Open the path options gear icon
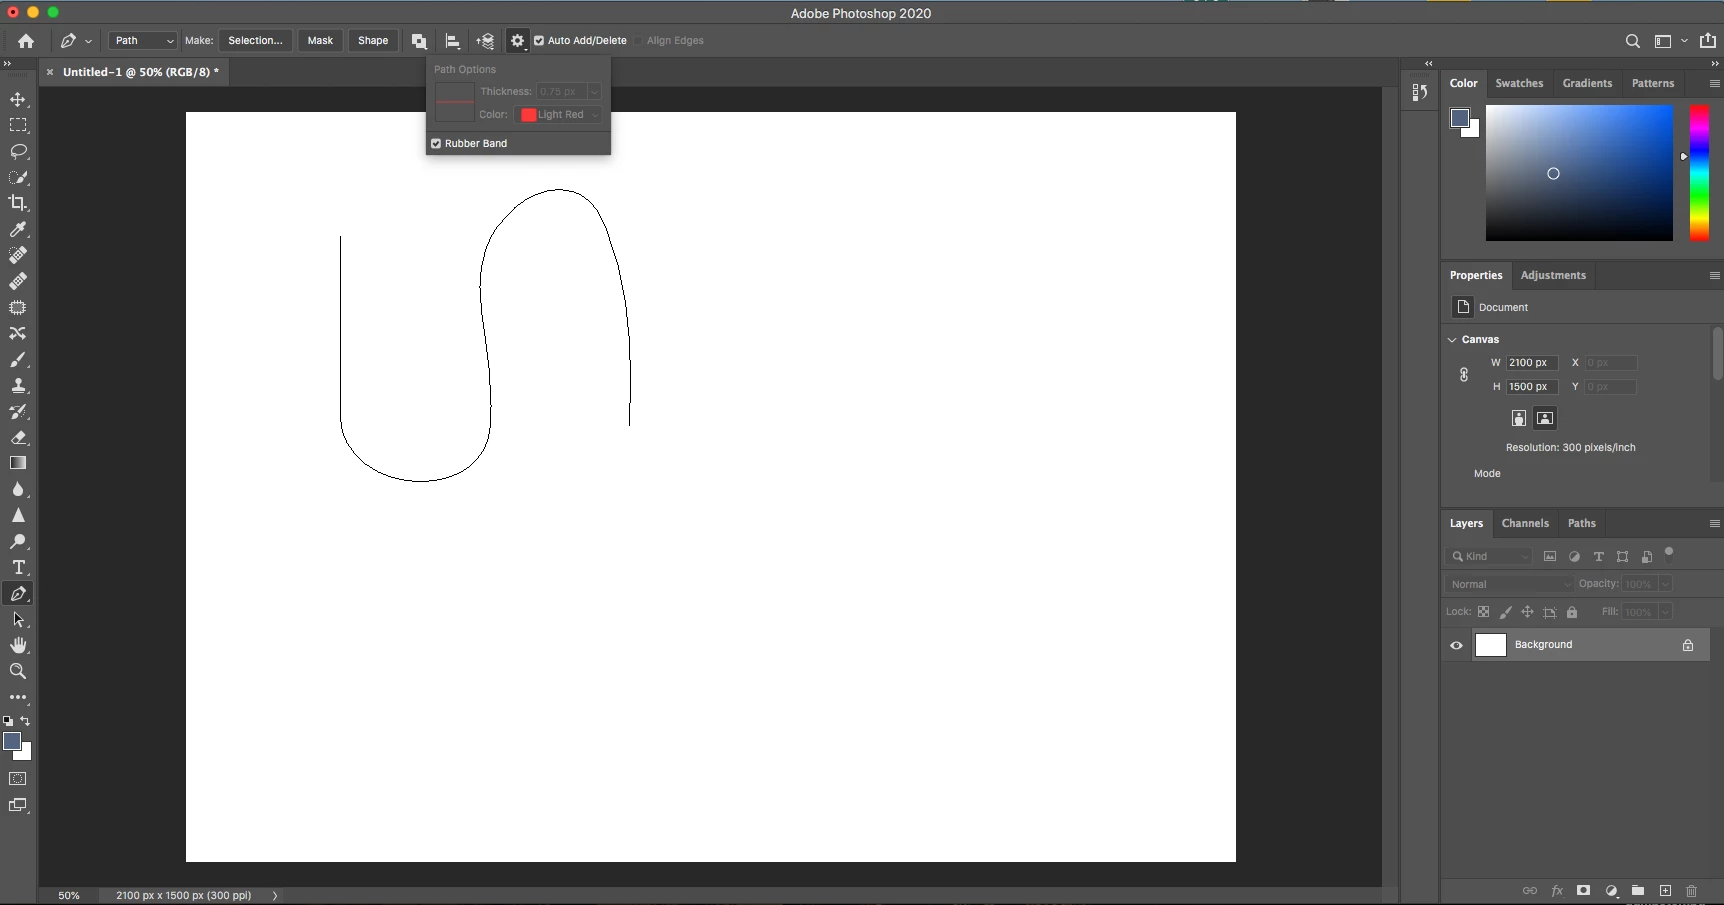 click(x=517, y=41)
